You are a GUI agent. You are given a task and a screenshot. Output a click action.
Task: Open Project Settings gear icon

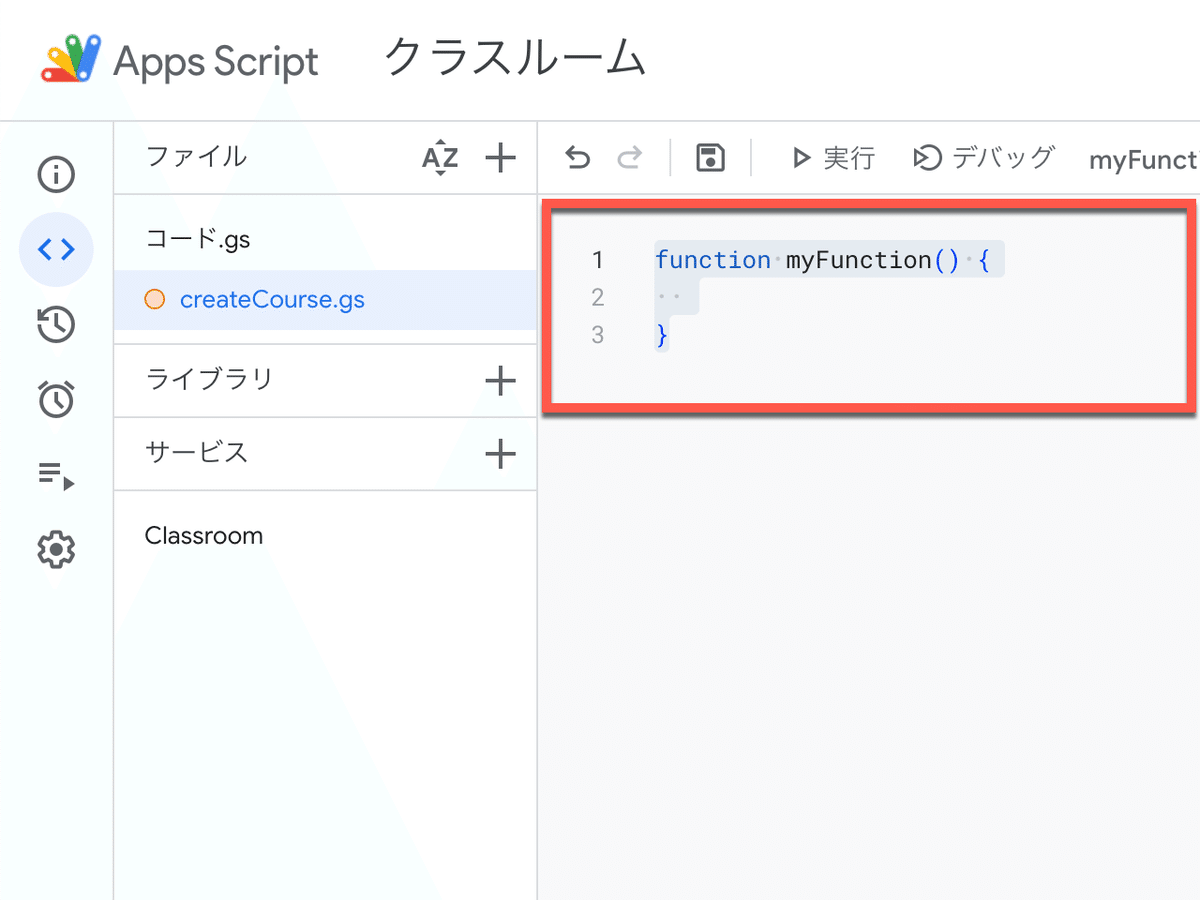coord(56,550)
